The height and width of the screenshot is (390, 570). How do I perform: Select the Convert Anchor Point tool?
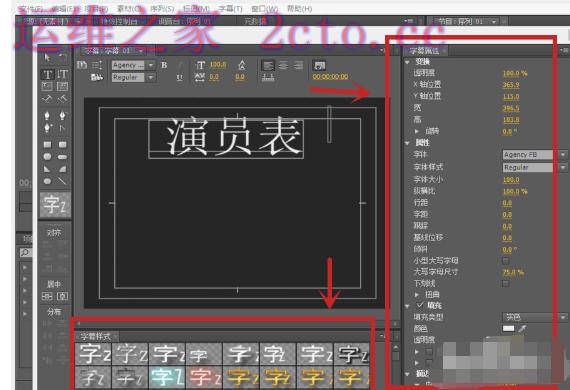tap(63, 128)
